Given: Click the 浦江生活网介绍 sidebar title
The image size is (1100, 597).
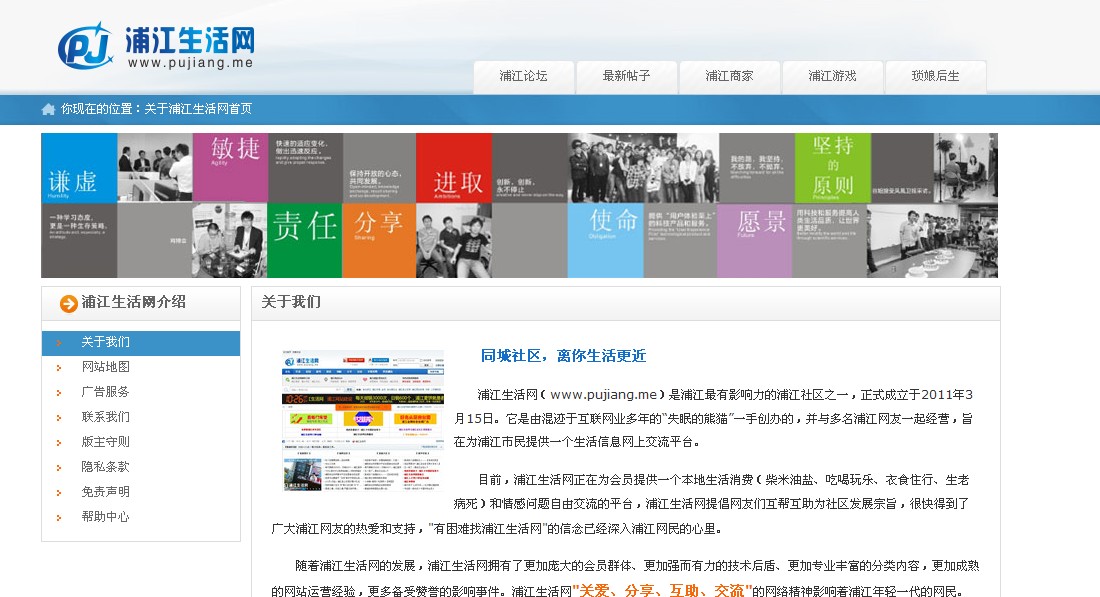Looking at the screenshot, I should [x=133, y=302].
